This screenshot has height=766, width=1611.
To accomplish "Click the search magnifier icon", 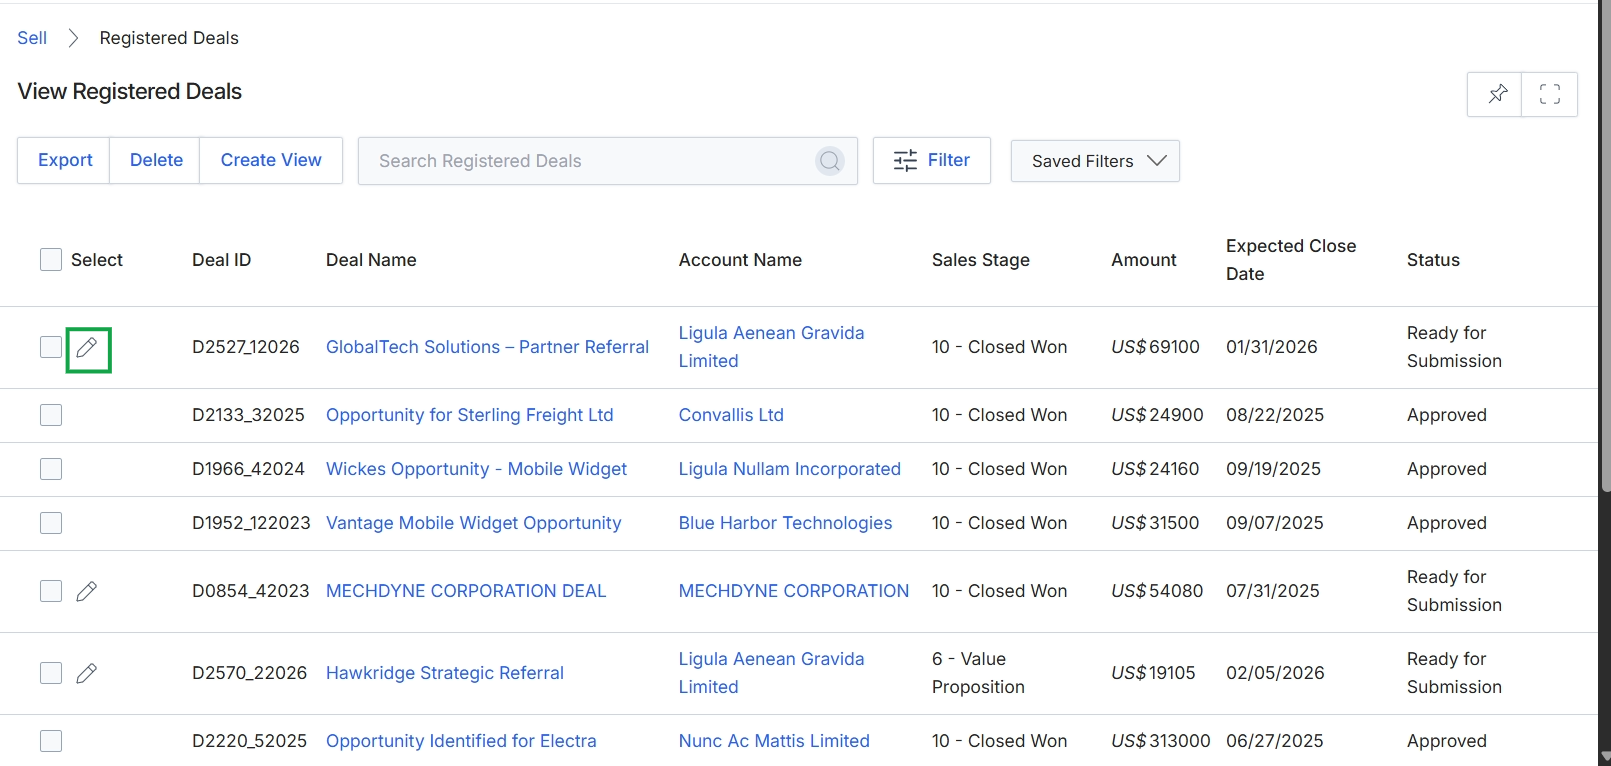I will [830, 161].
